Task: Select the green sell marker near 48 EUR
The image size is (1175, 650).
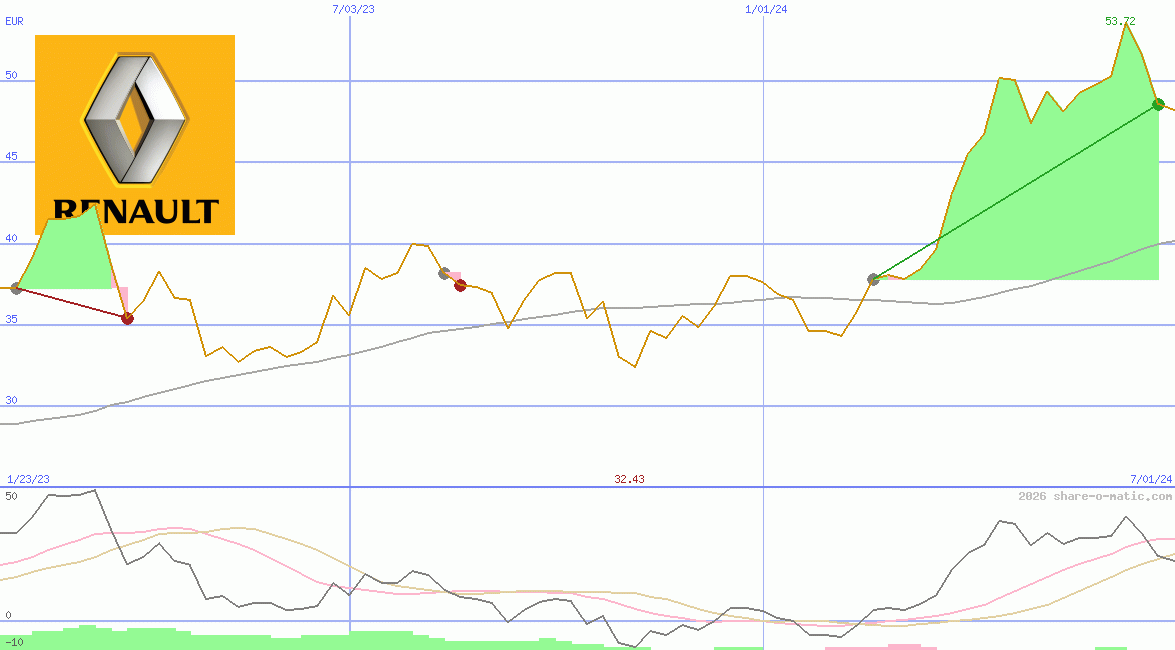Action: click(1158, 104)
